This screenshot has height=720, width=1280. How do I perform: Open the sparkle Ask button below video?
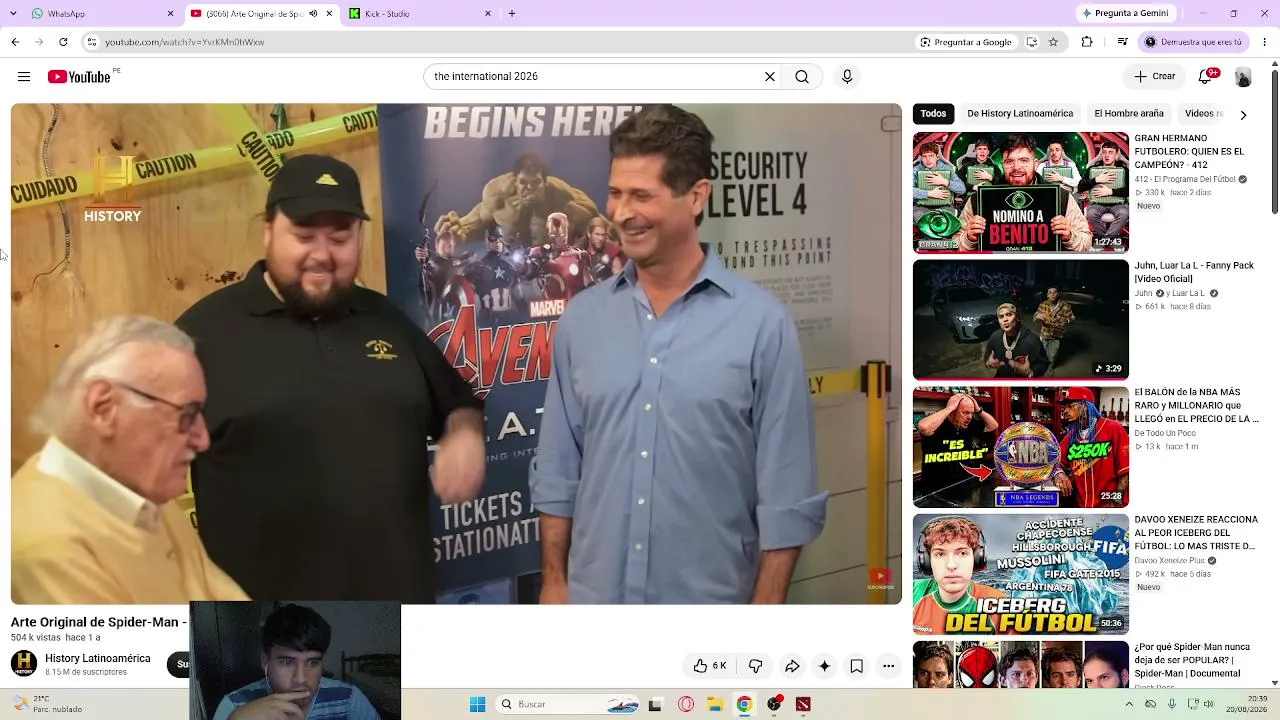[824, 666]
